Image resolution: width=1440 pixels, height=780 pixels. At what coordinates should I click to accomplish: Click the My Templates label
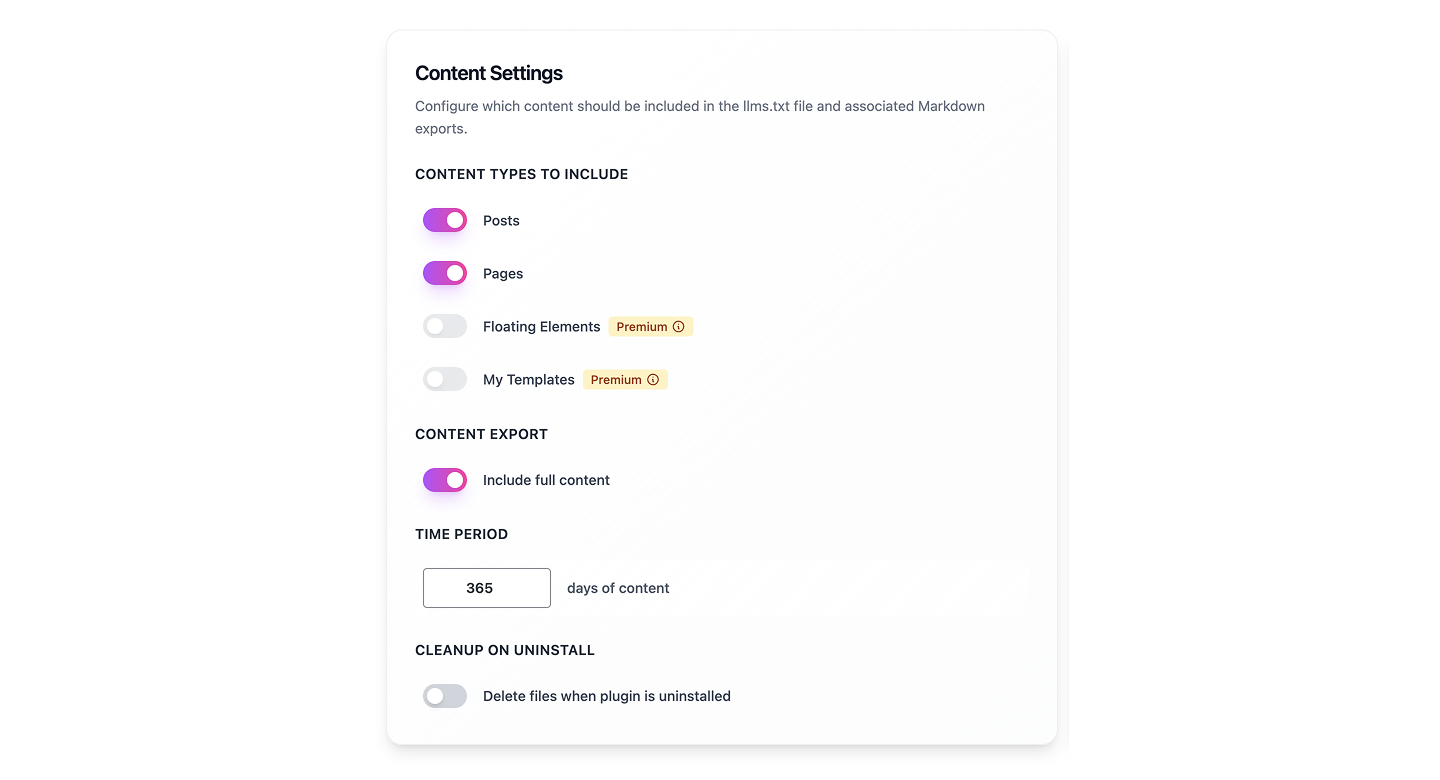tap(528, 380)
